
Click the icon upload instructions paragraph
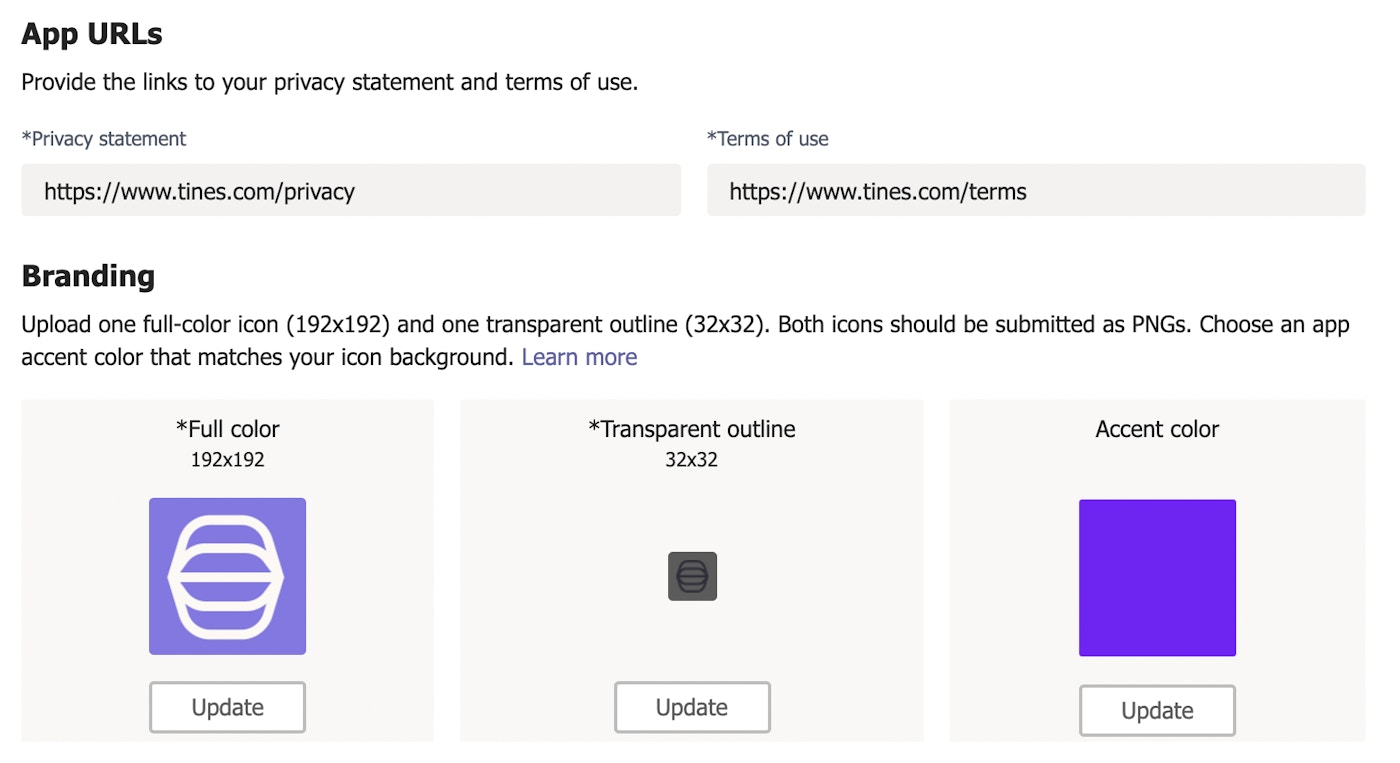(x=685, y=326)
